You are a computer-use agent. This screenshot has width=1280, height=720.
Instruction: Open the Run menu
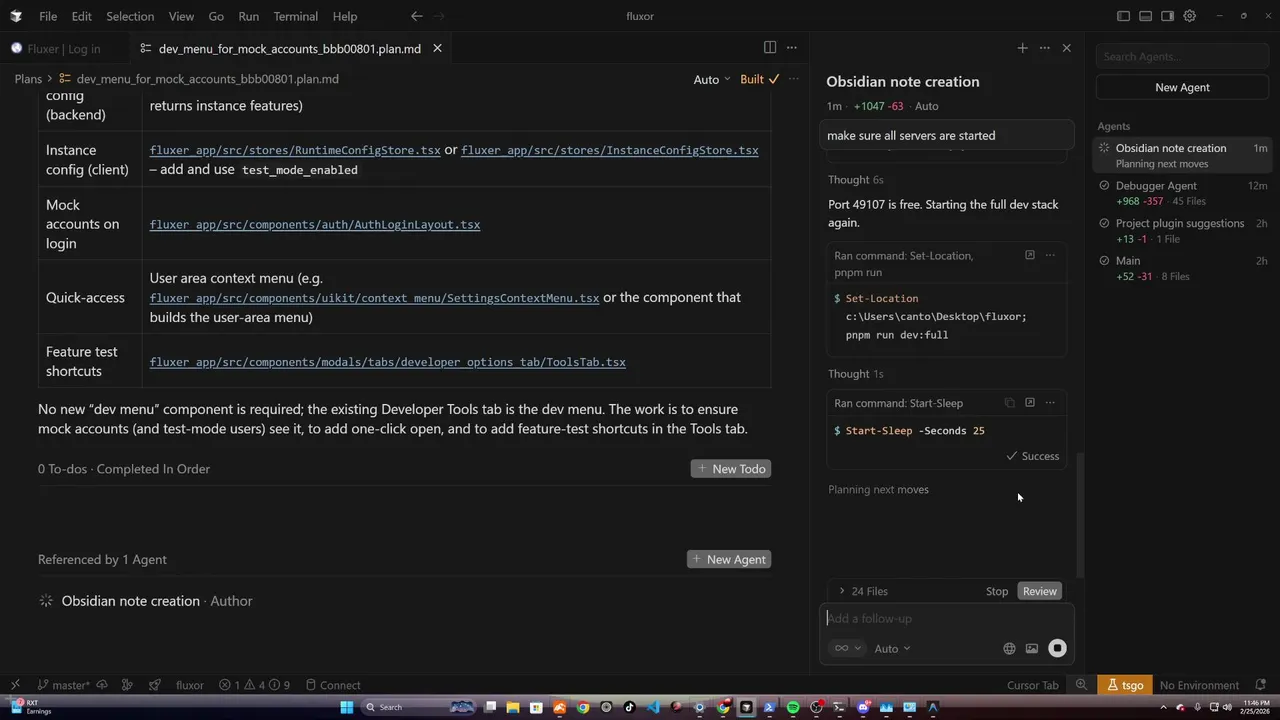pyautogui.click(x=249, y=16)
